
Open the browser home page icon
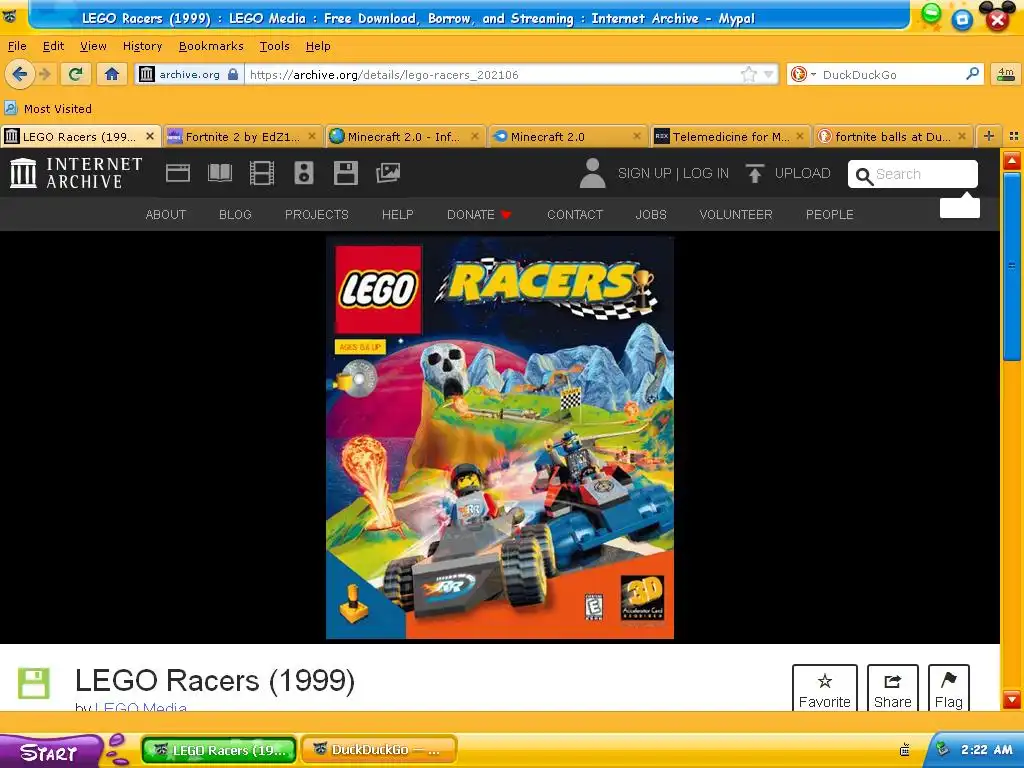pos(112,74)
